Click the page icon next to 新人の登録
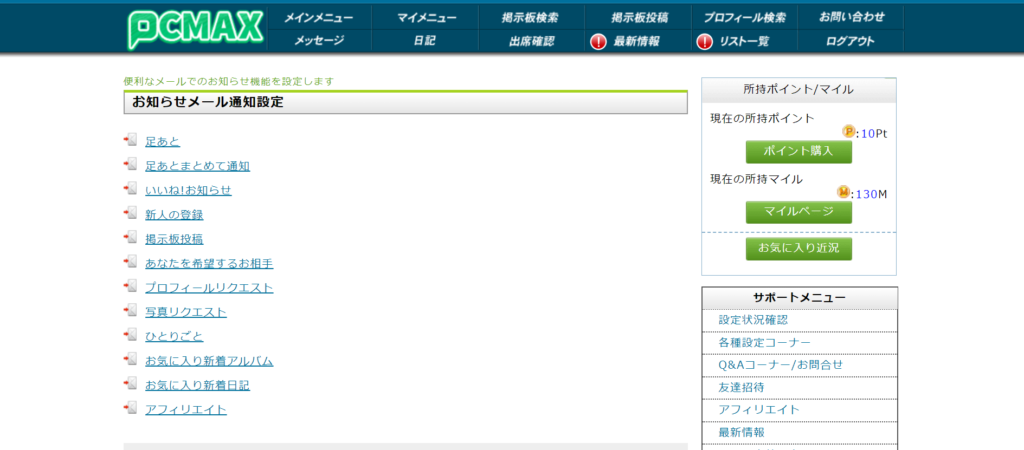Screen dimensions: 1024x450 pyautogui.click(x=131, y=214)
